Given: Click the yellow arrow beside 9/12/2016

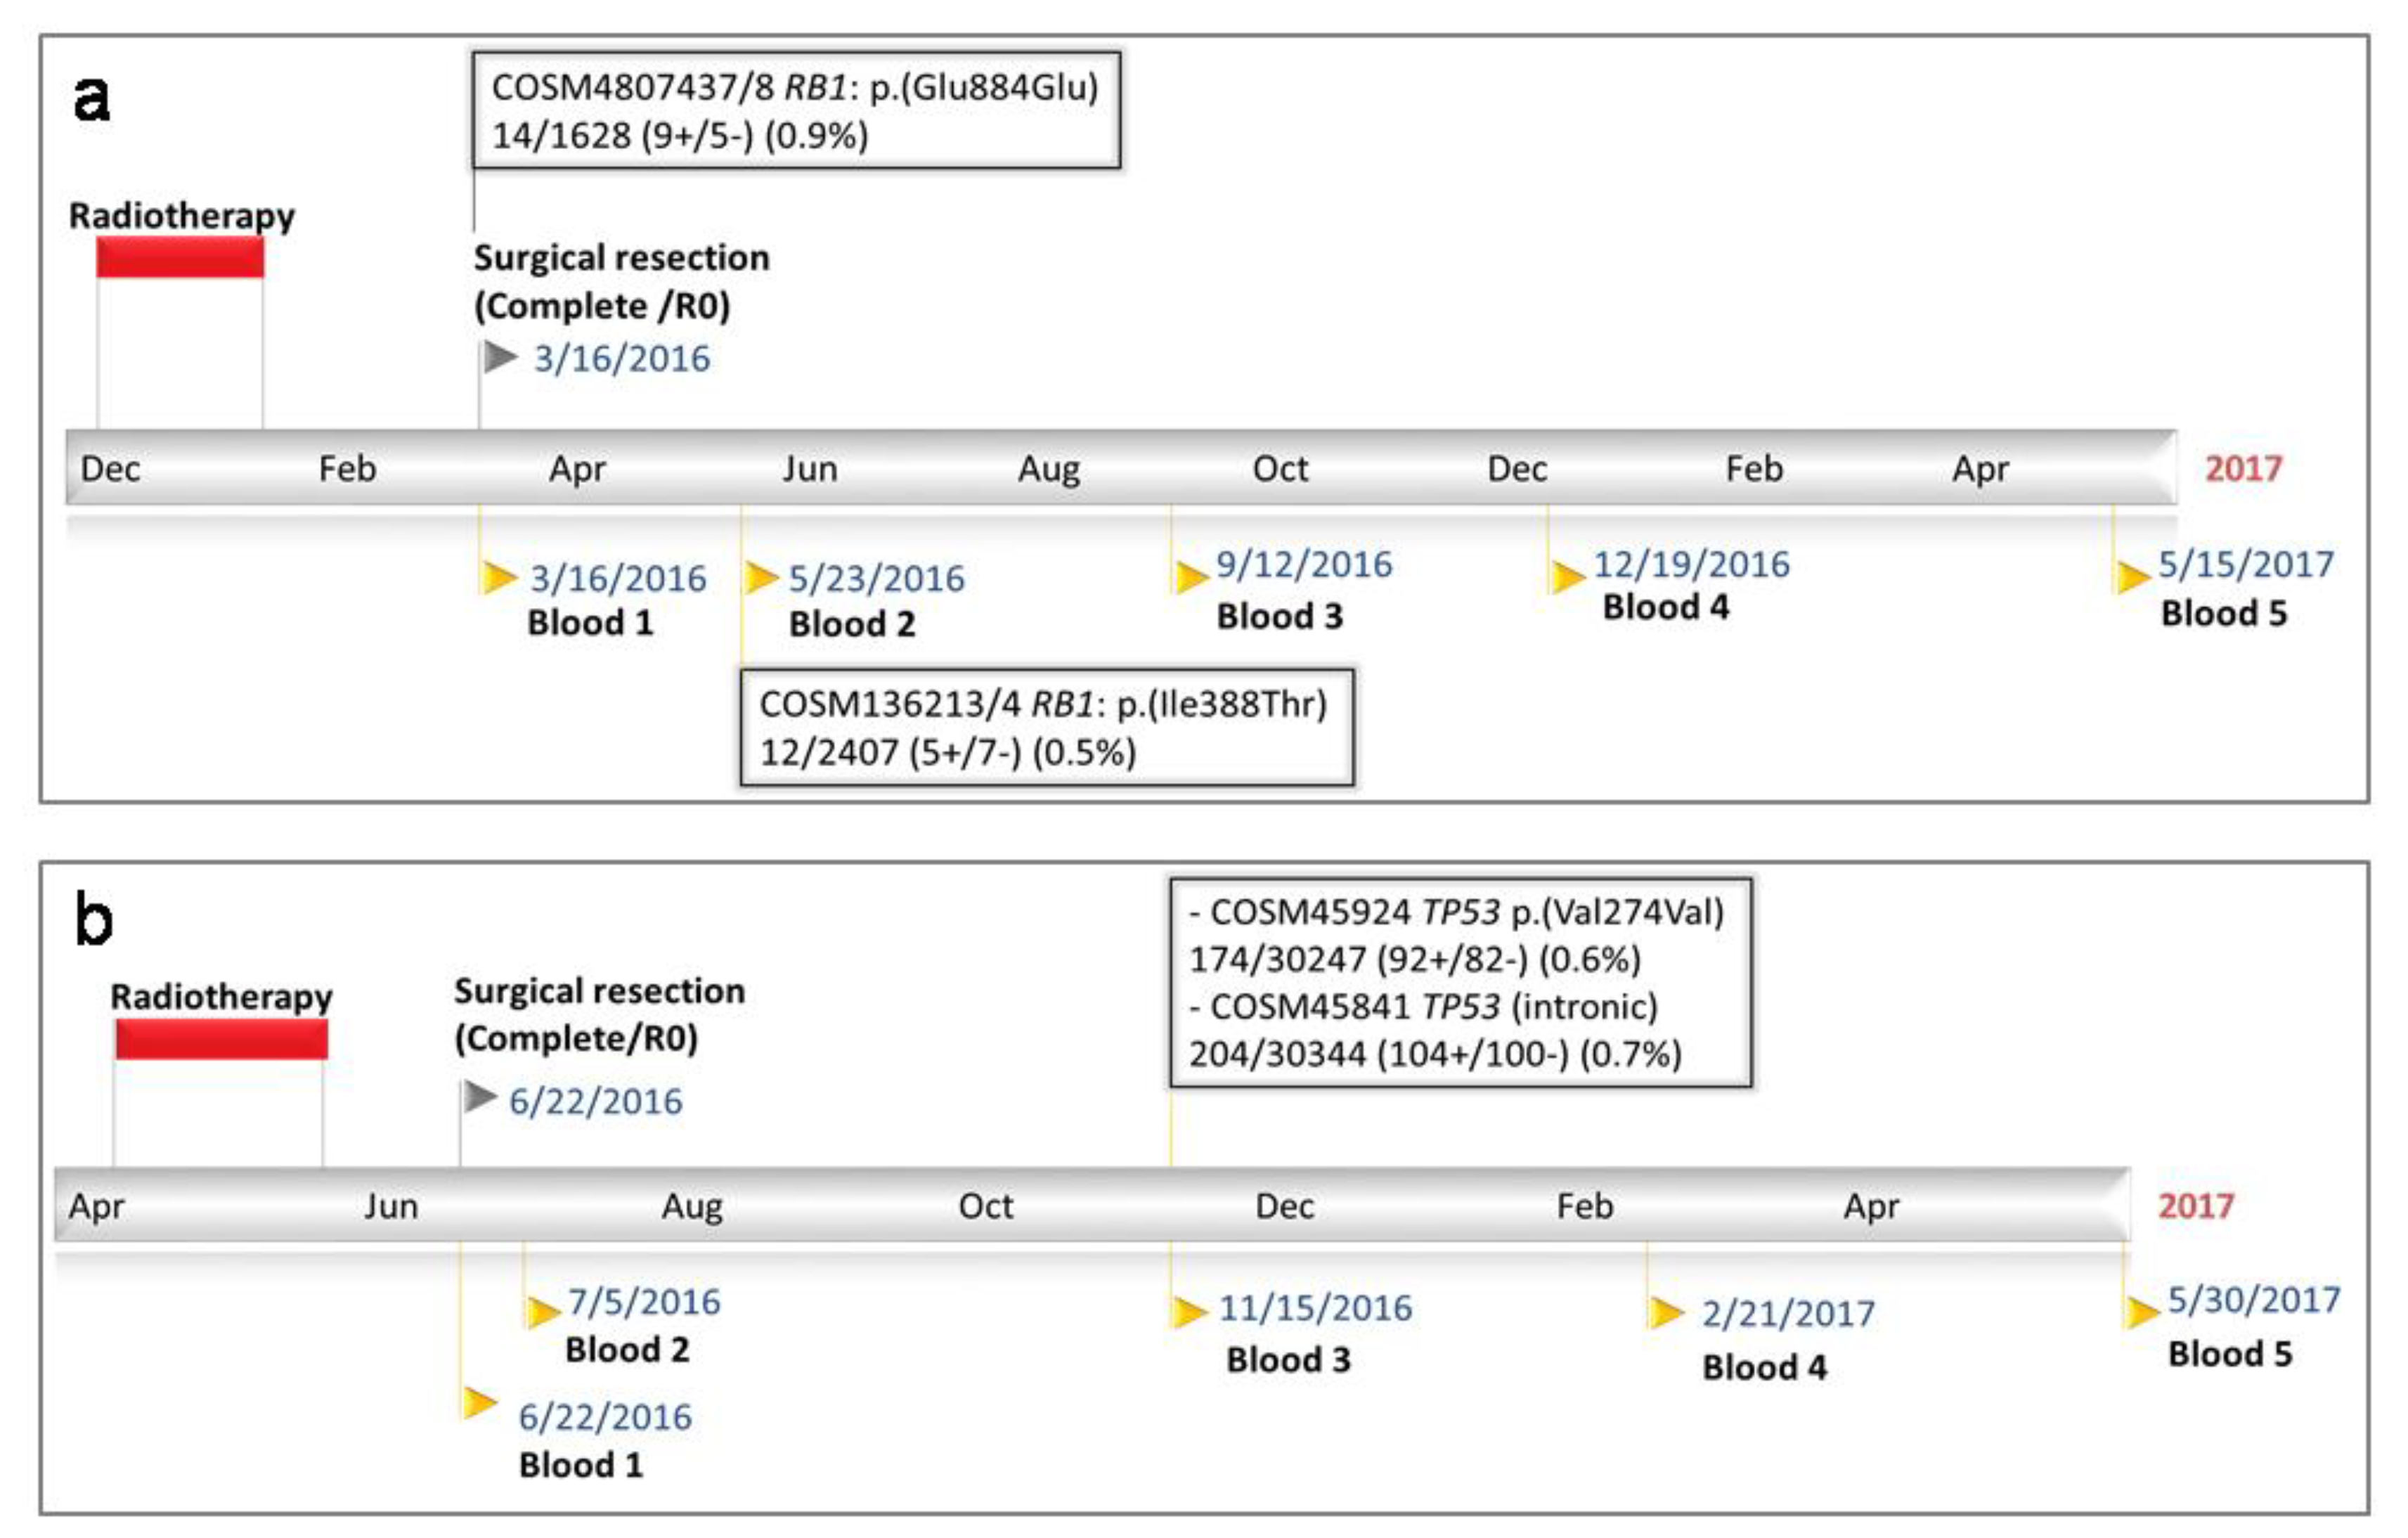Looking at the screenshot, I should [x=1191, y=576].
